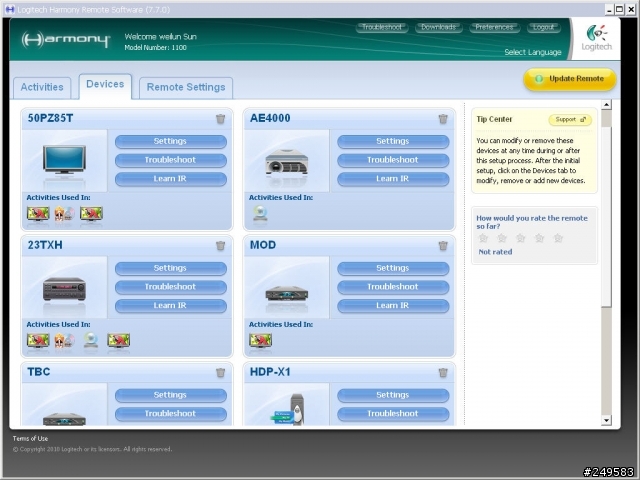Rate the remote one star
640x480 pixels.
click(483, 238)
